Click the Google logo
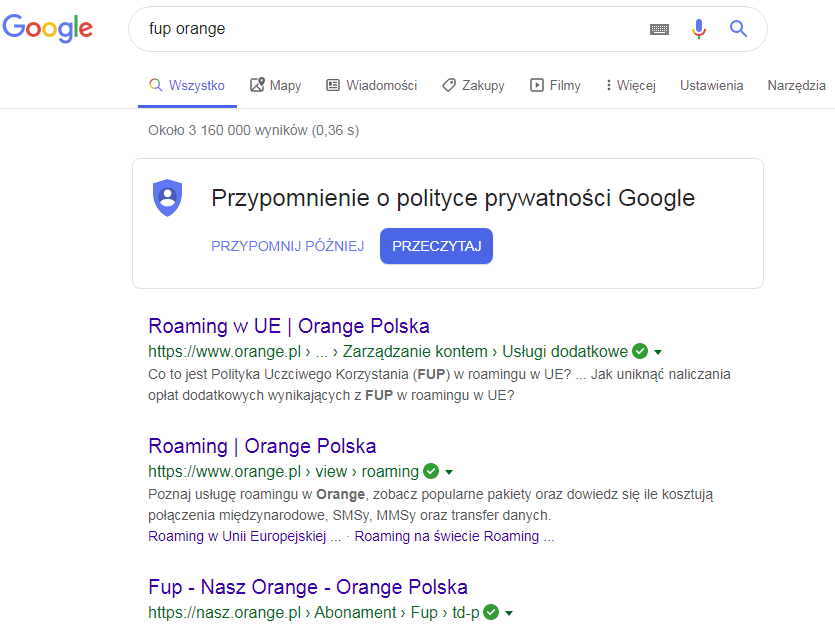Image resolution: width=835 pixels, height=624 pixels. [47, 28]
